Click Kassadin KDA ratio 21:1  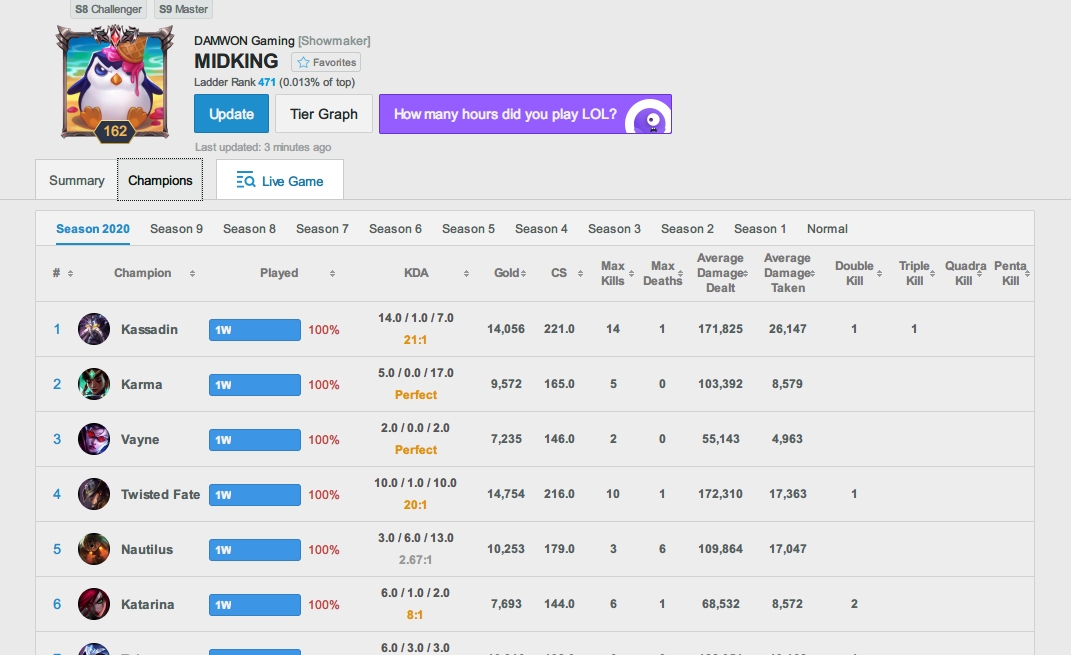(x=415, y=340)
